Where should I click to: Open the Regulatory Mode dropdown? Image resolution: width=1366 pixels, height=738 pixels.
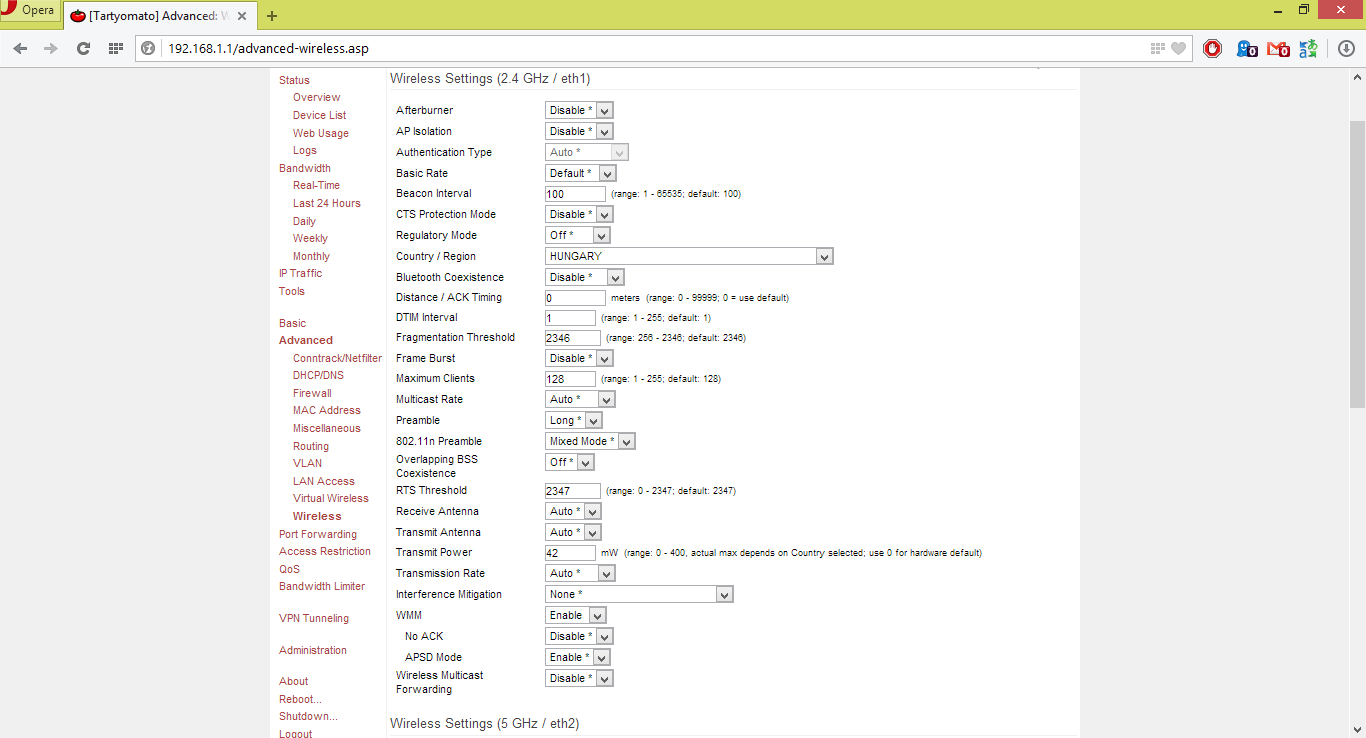pyautogui.click(x=577, y=235)
